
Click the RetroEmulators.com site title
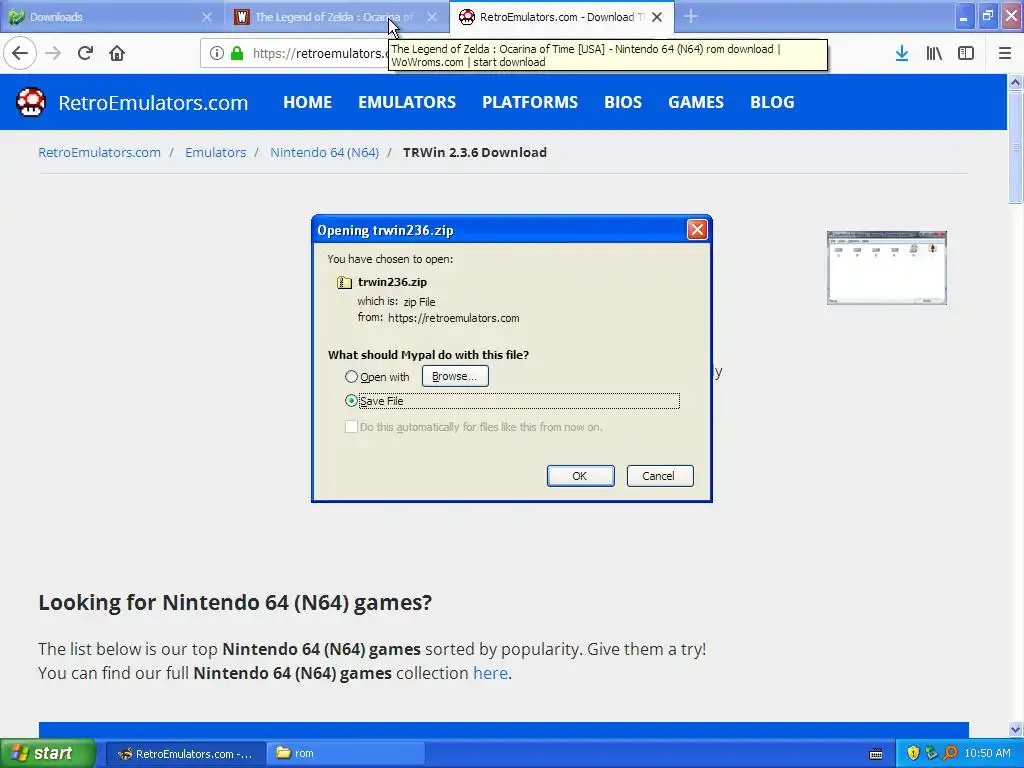point(153,103)
